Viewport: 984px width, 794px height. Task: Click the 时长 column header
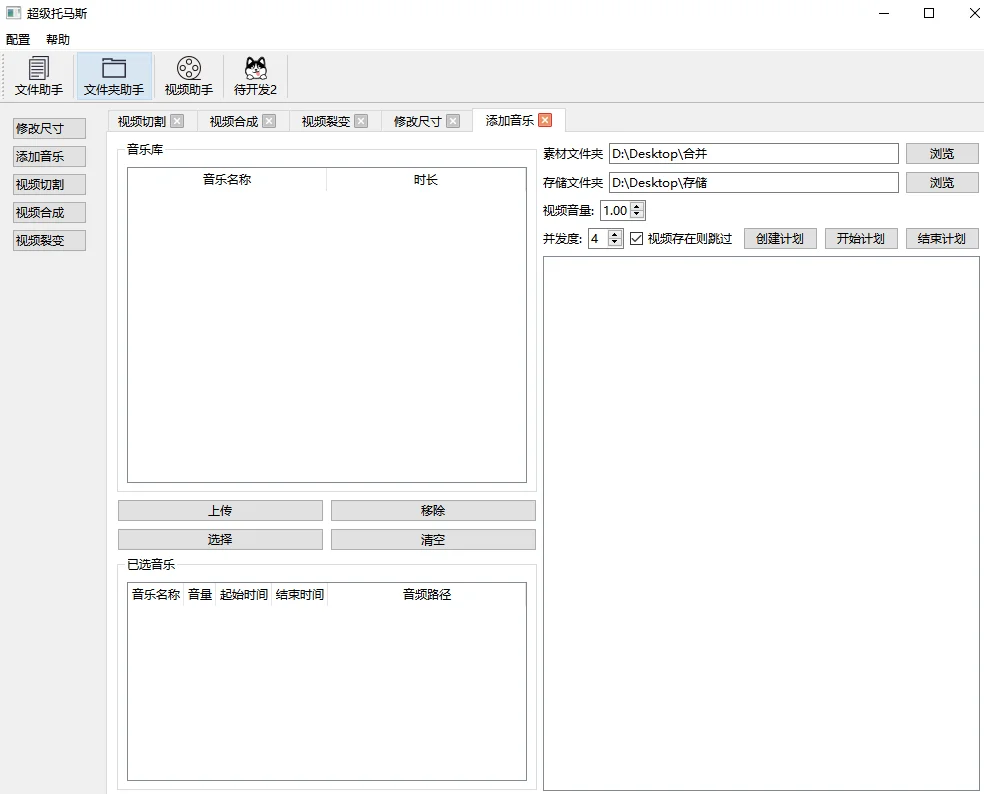click(426, 180)
